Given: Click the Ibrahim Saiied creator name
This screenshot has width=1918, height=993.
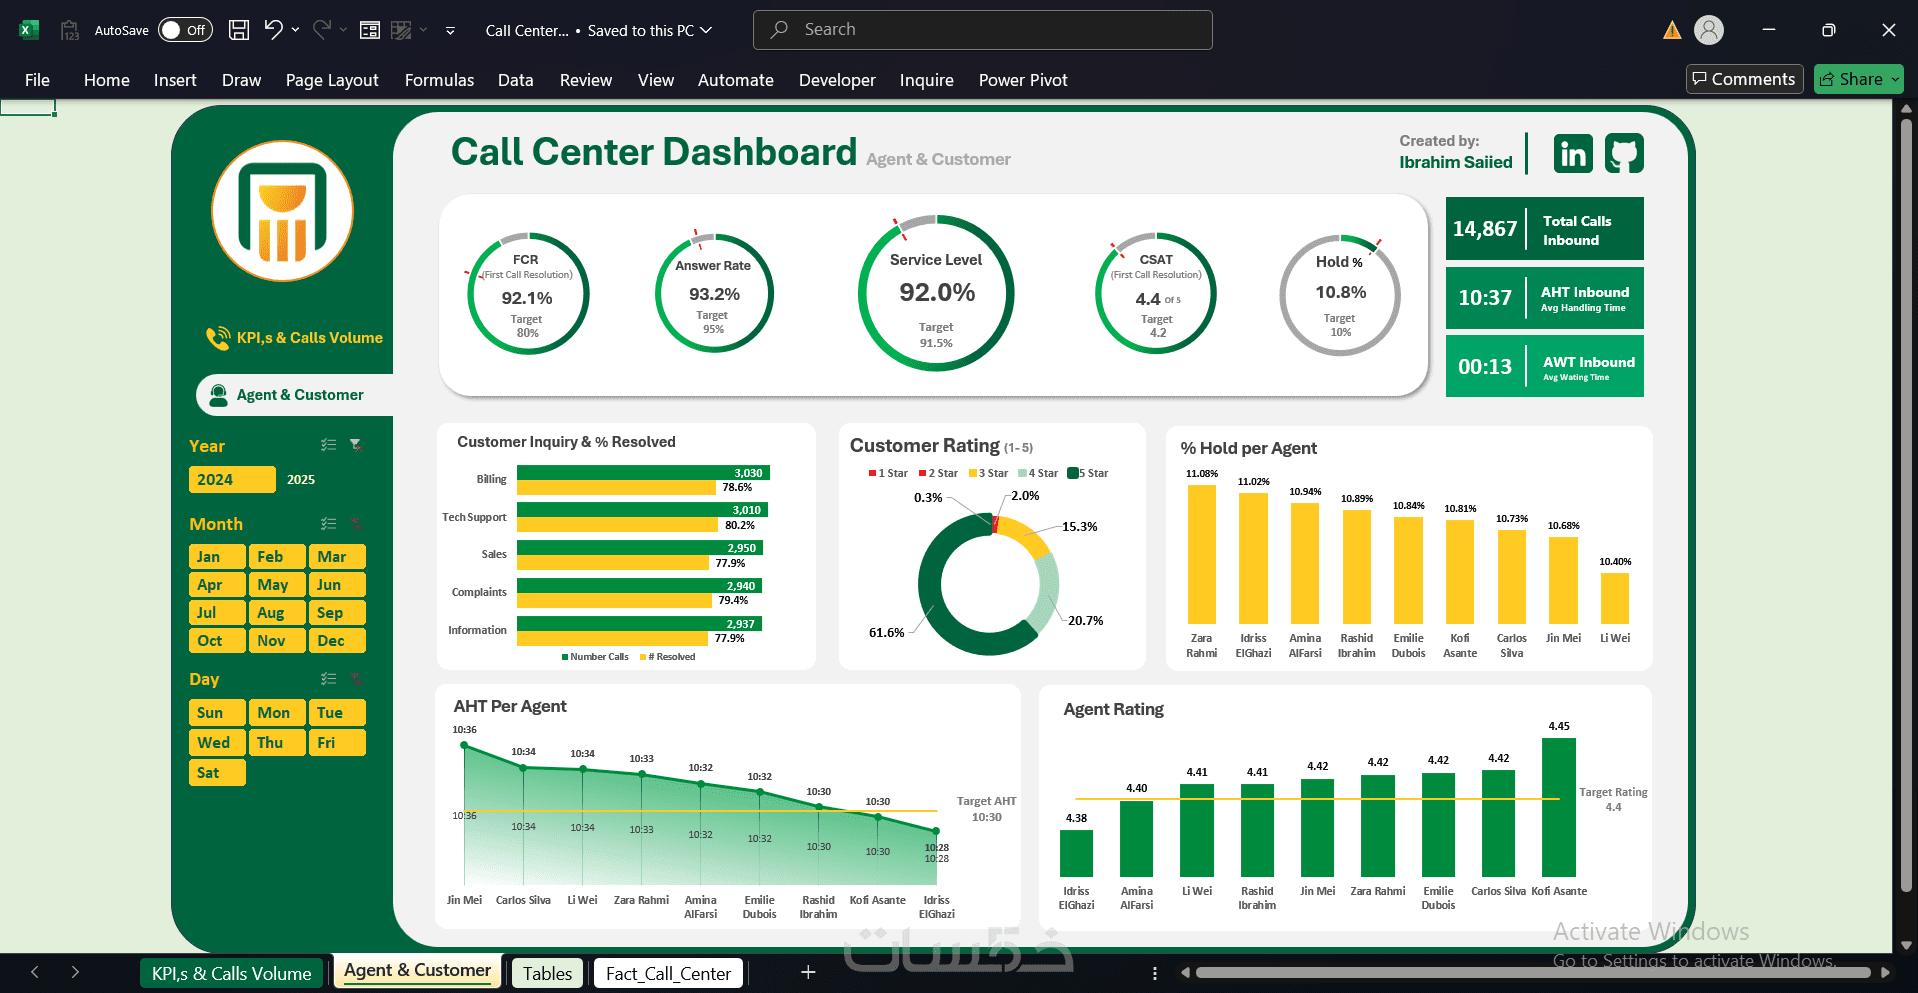Looking at the screenshot, I should [1455, 162].
